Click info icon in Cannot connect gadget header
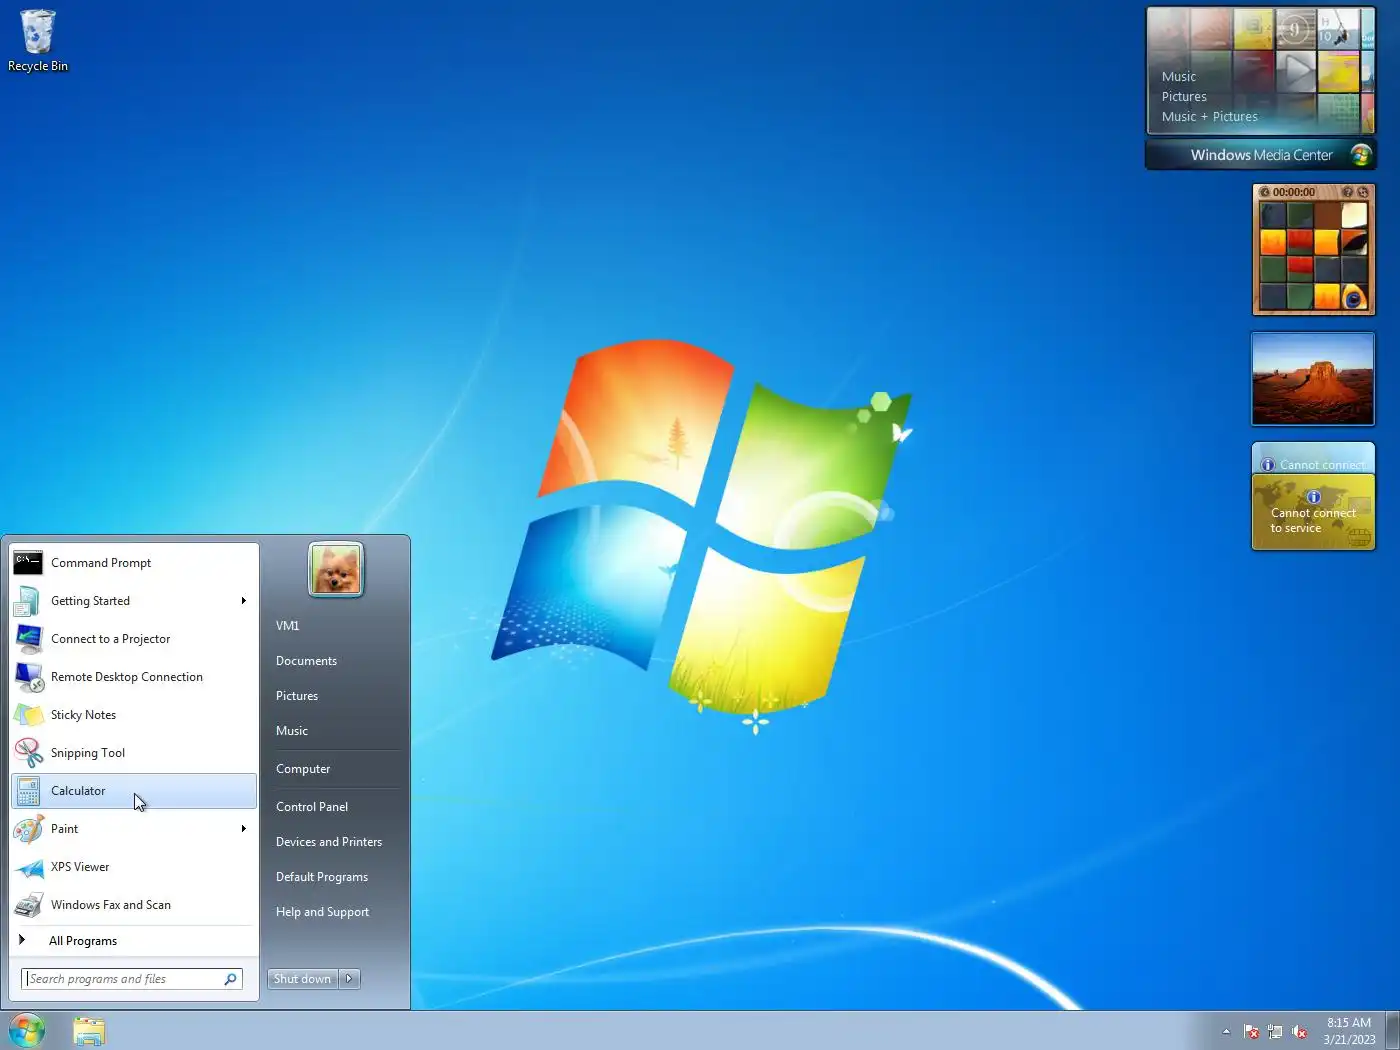 [x=1268, y=465]
